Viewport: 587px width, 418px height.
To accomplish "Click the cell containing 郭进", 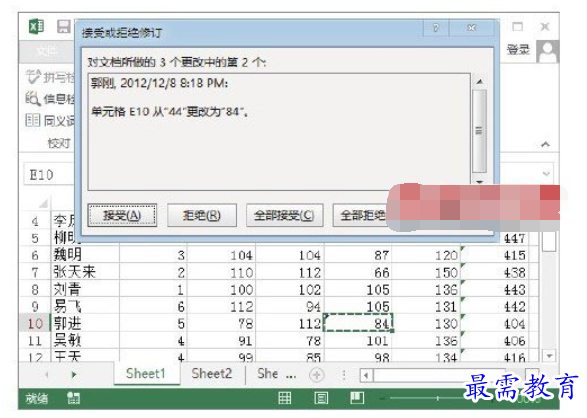I will point(85,324).
